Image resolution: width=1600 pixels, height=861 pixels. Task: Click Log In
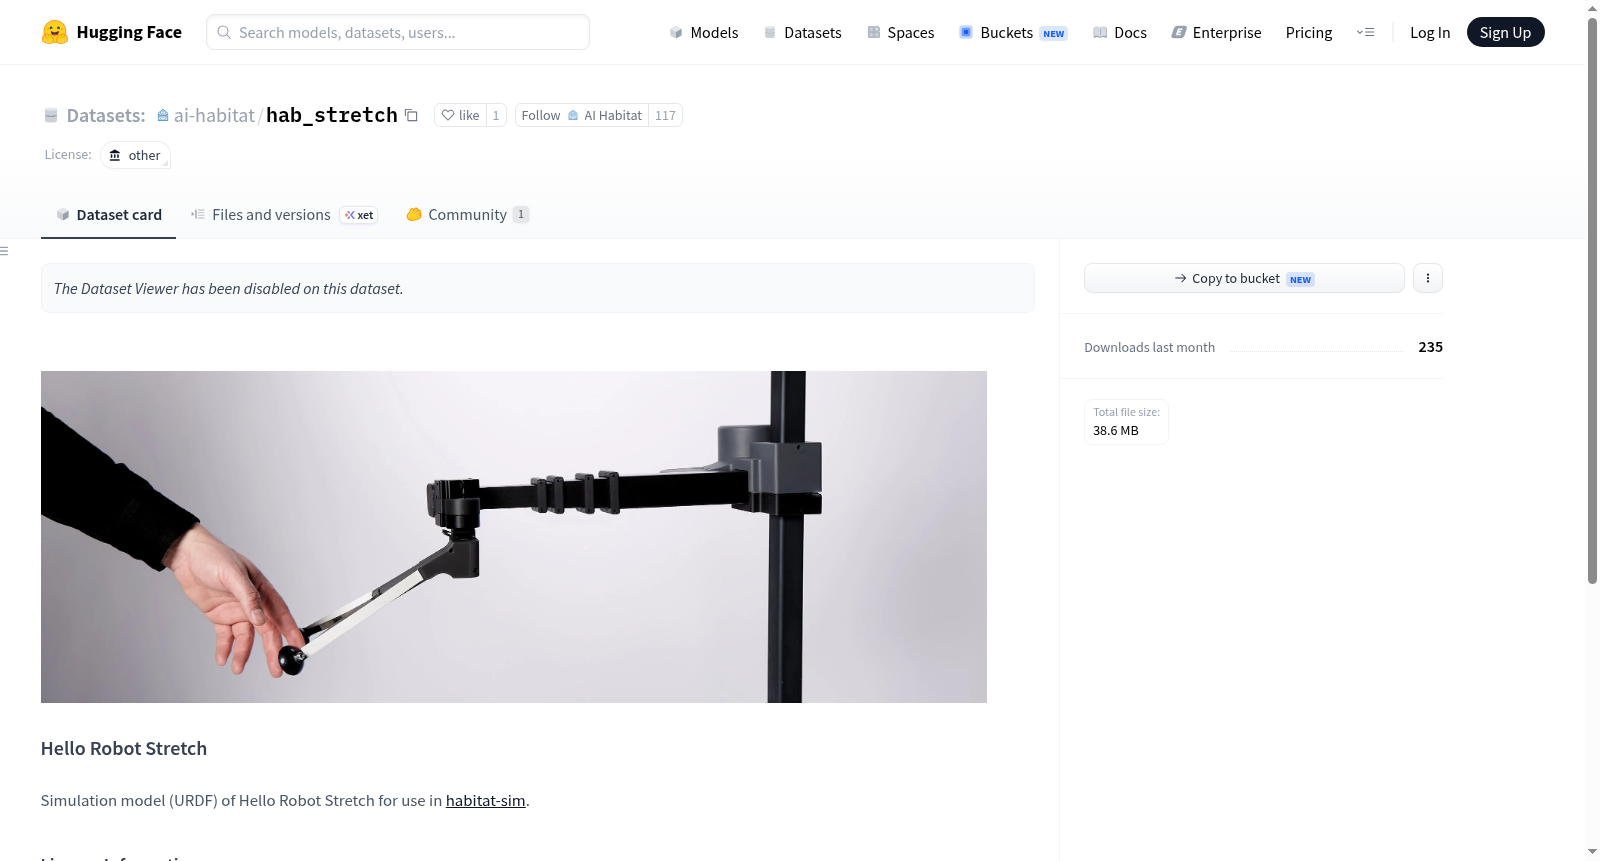[x=1430, y=32]
